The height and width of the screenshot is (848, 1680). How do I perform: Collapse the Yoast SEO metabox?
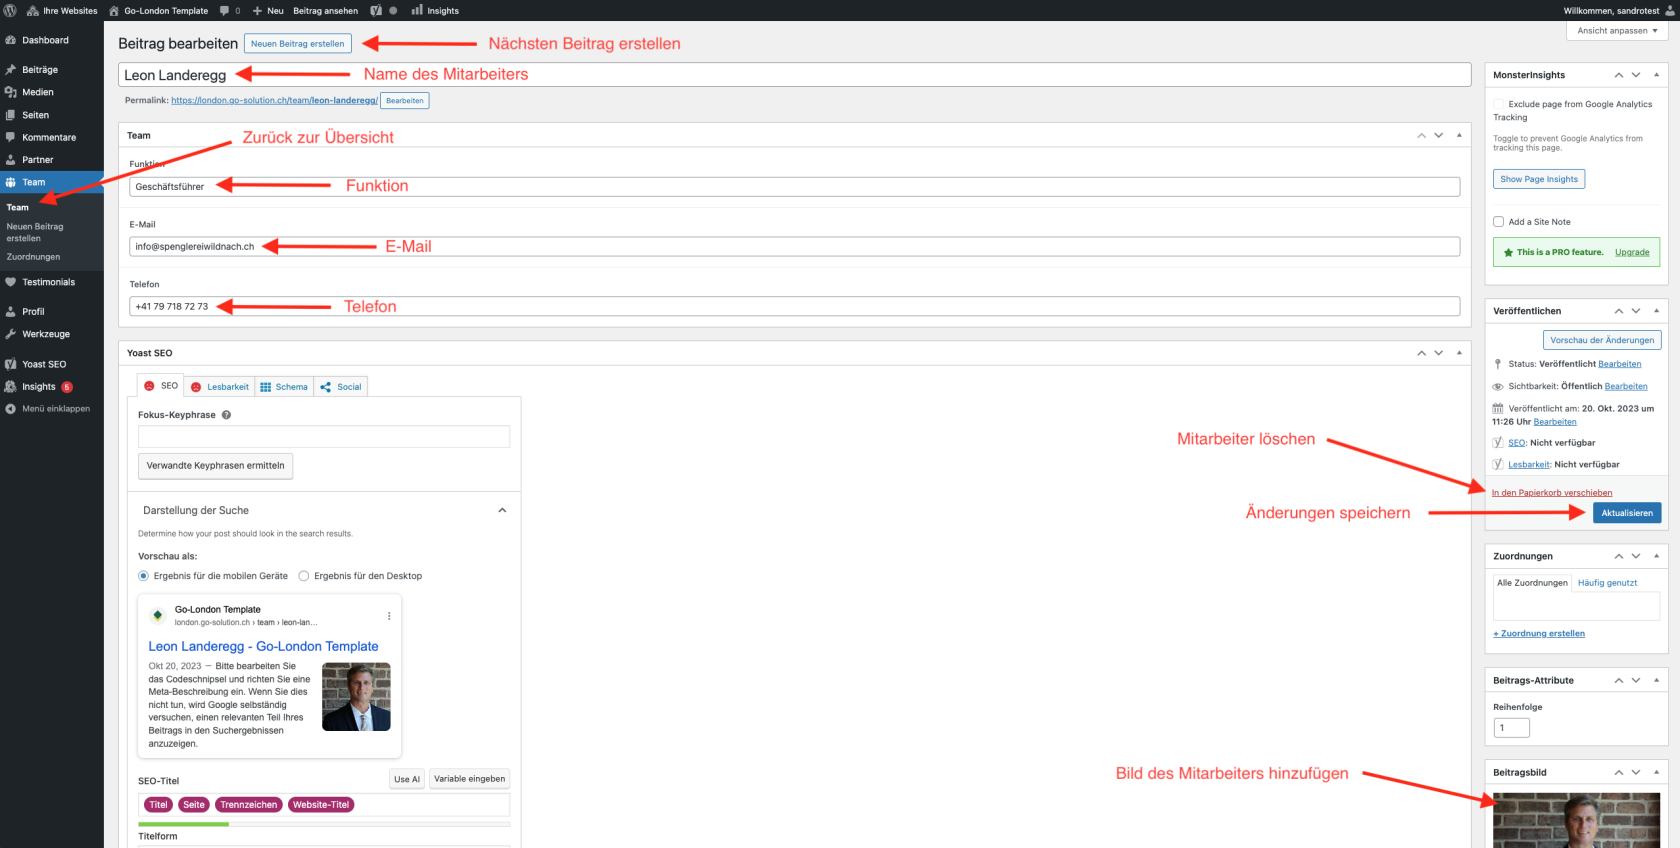click(x=1459, y=353)
